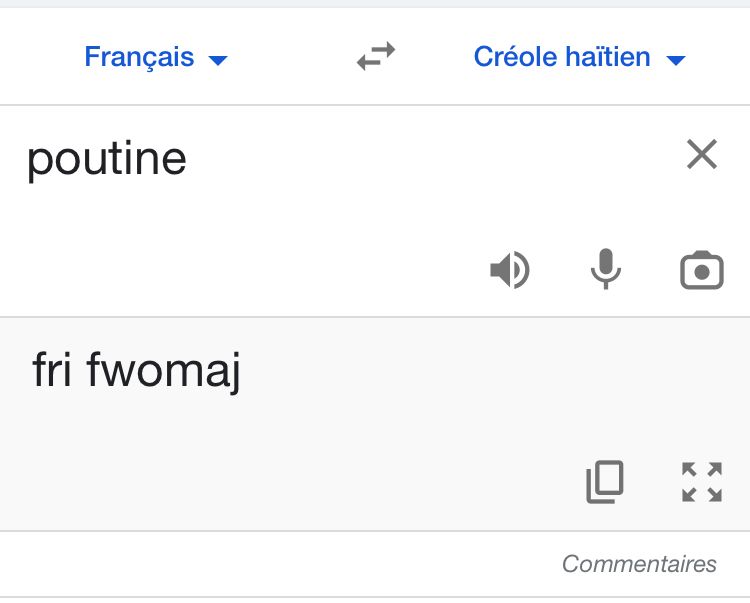
Task: Expand the translation to full screen
Action: click(x=701, y=481)
